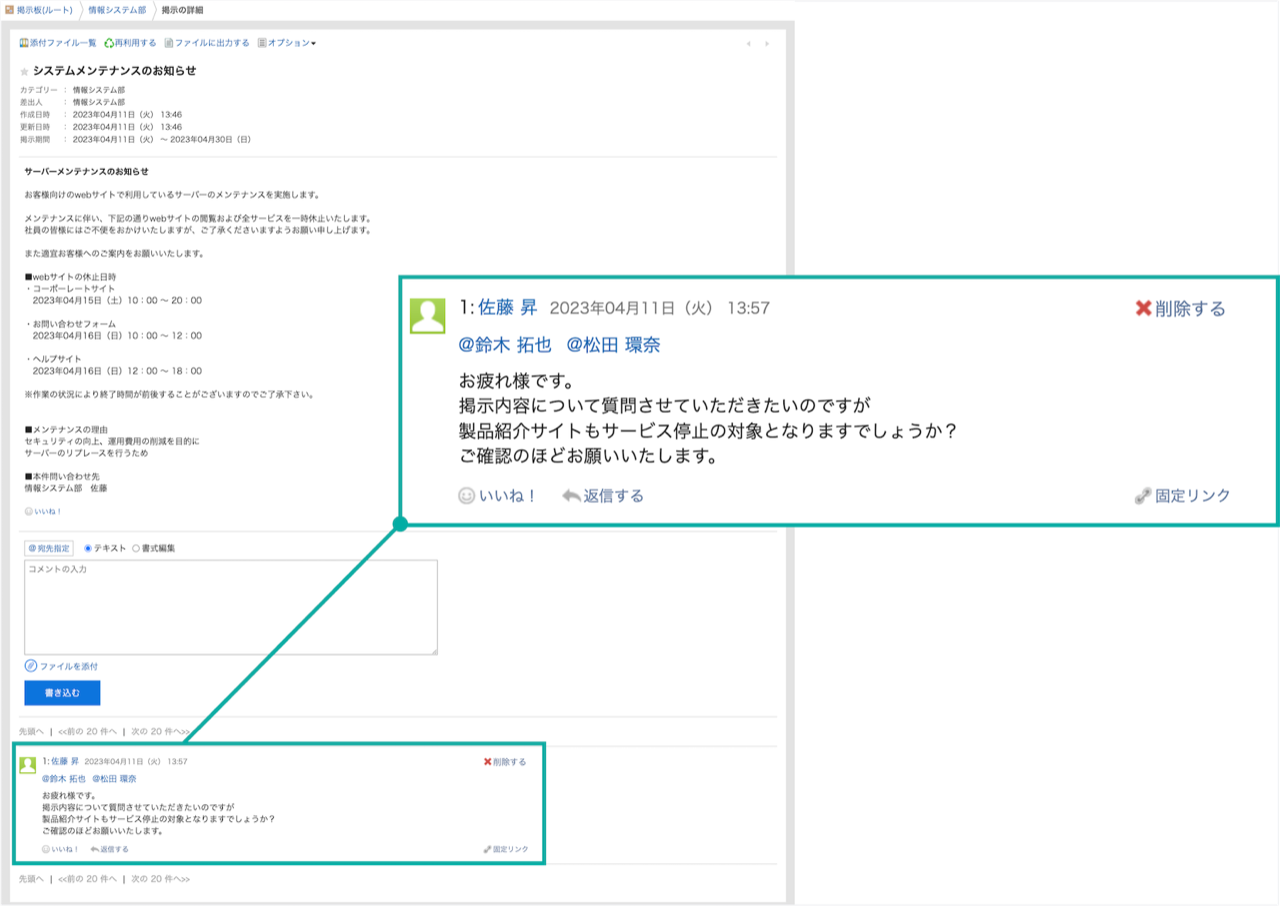Viewport: 1280px width, 906px height.
Task: Click 先頭へ in pagination above the comment
Action: 31,731
